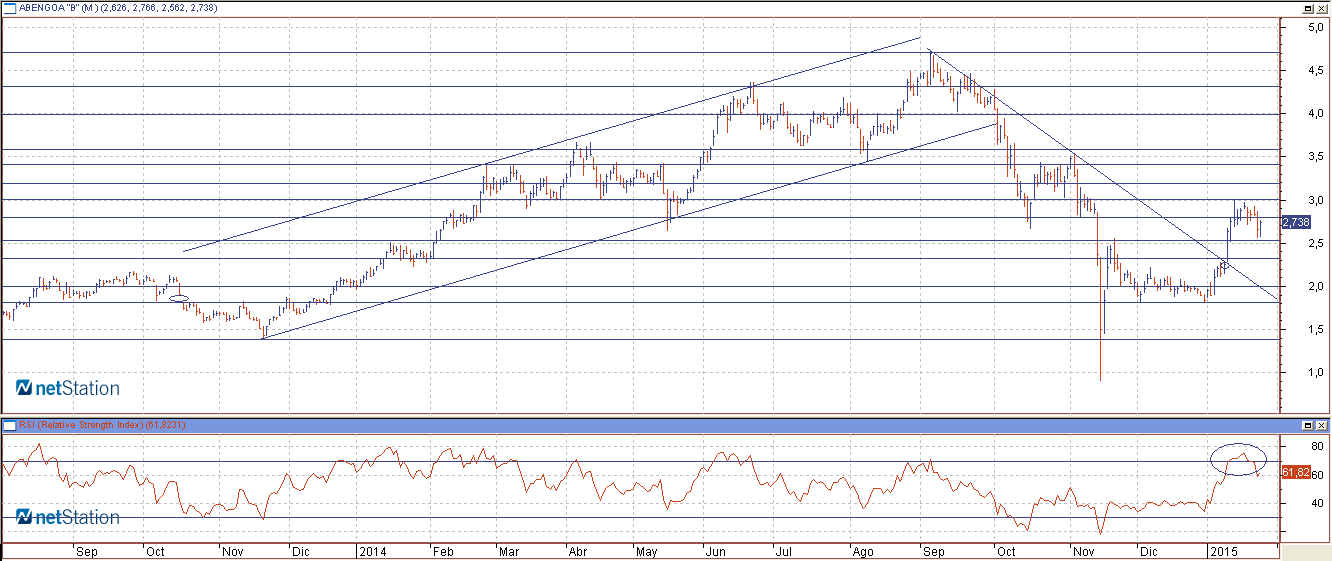Click the current price label 2,738
Screen dimensions: 1332x561
point(1295,222)
